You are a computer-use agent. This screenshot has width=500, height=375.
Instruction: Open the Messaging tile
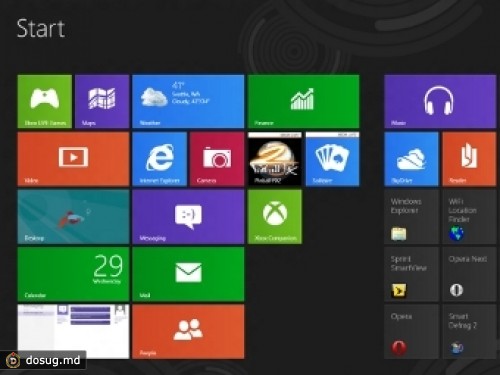[x=188, y=217]
